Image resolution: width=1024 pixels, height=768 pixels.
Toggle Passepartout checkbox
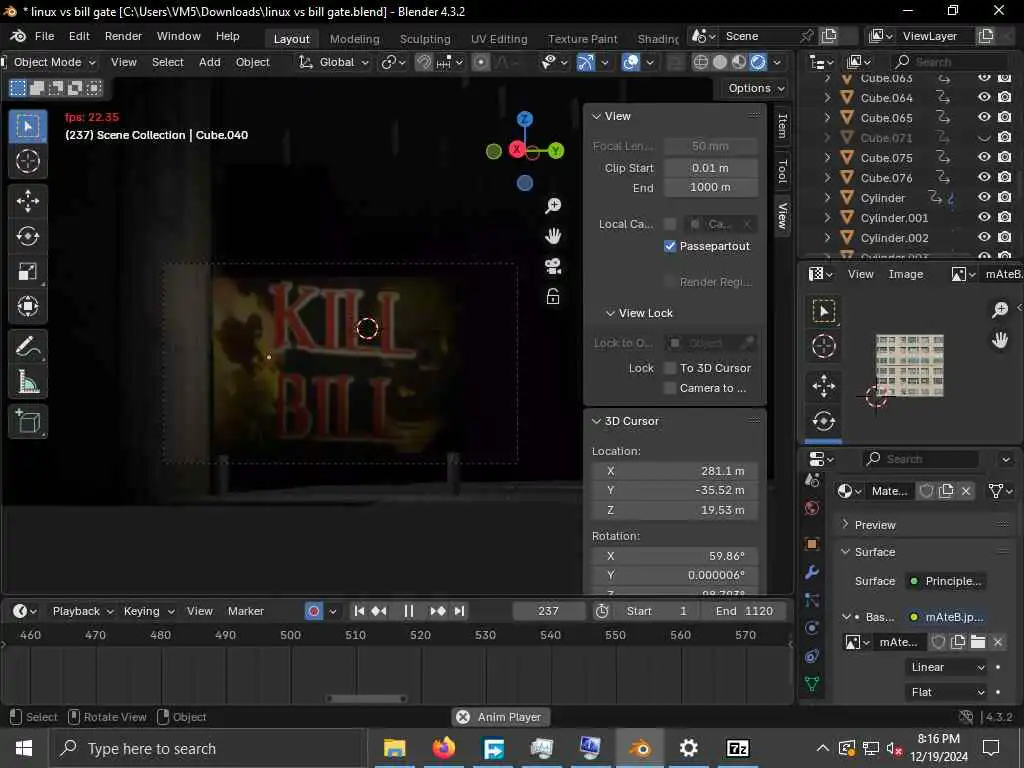pos(669,246)
